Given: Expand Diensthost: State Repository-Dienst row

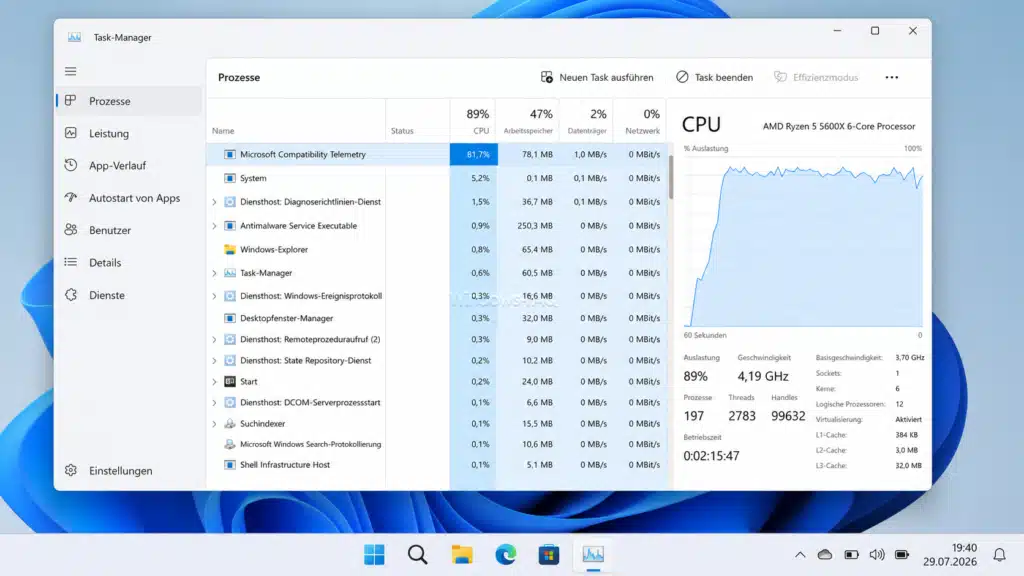Looking at the screenshot, I should 214,360.
